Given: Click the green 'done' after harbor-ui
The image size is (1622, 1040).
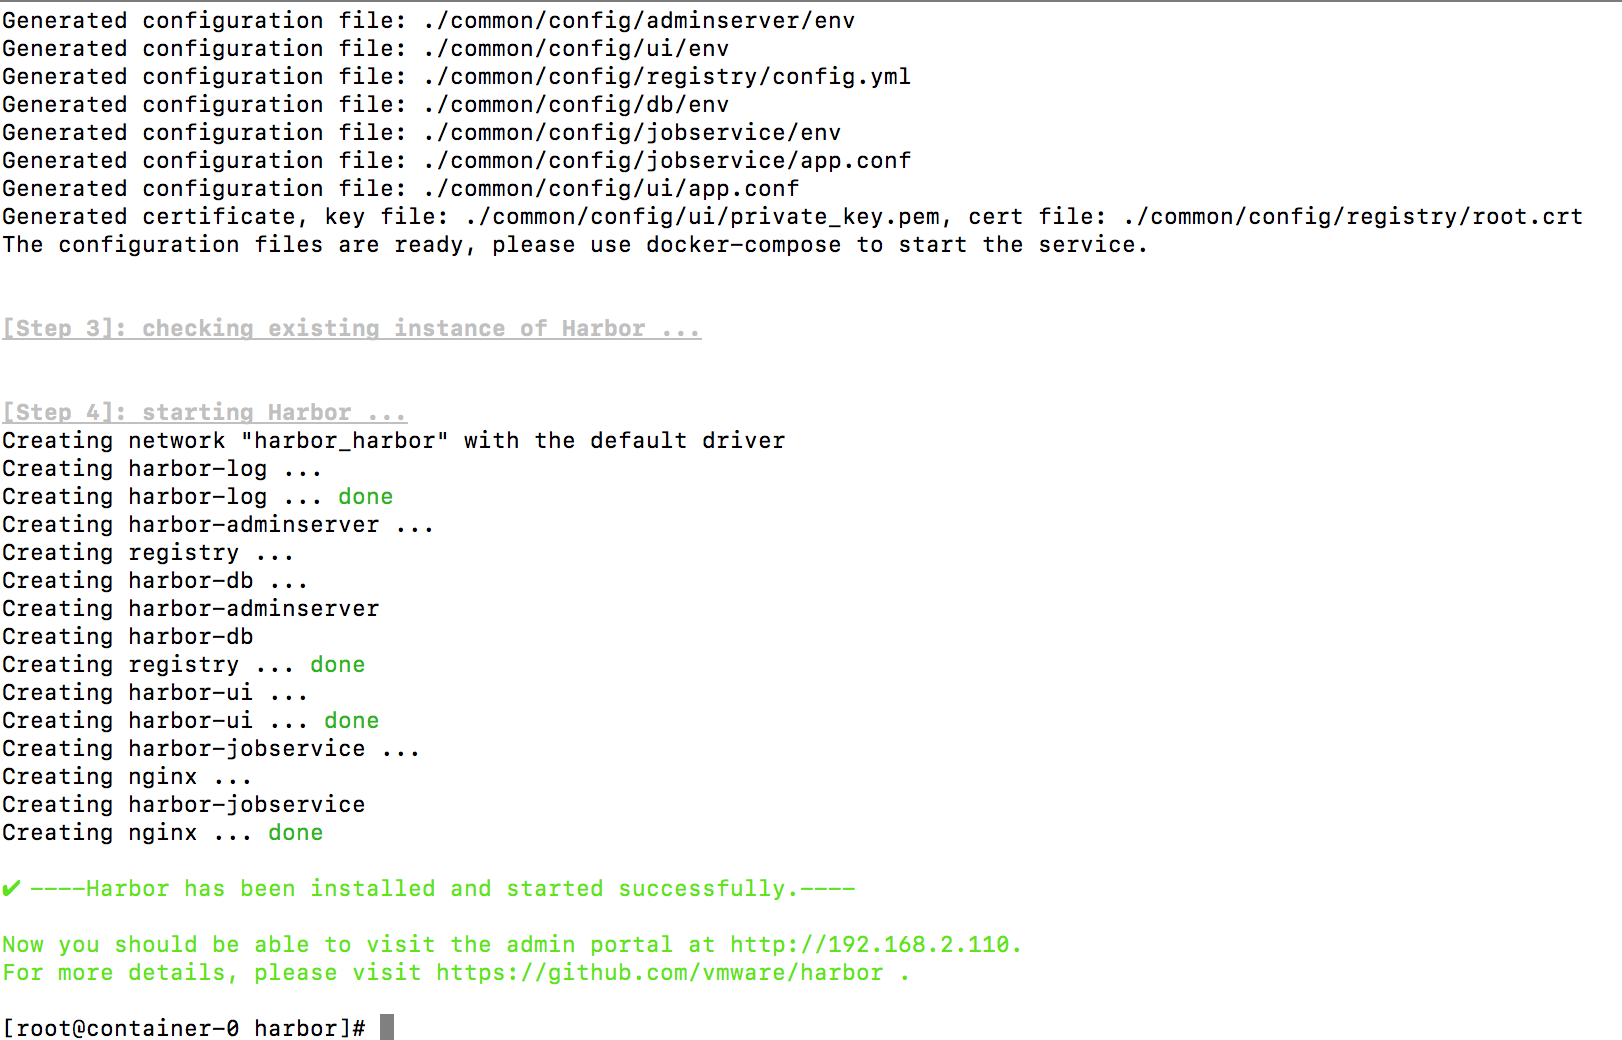Looking at the screenshot, I should pyautogui.click(x=351, y=720).
